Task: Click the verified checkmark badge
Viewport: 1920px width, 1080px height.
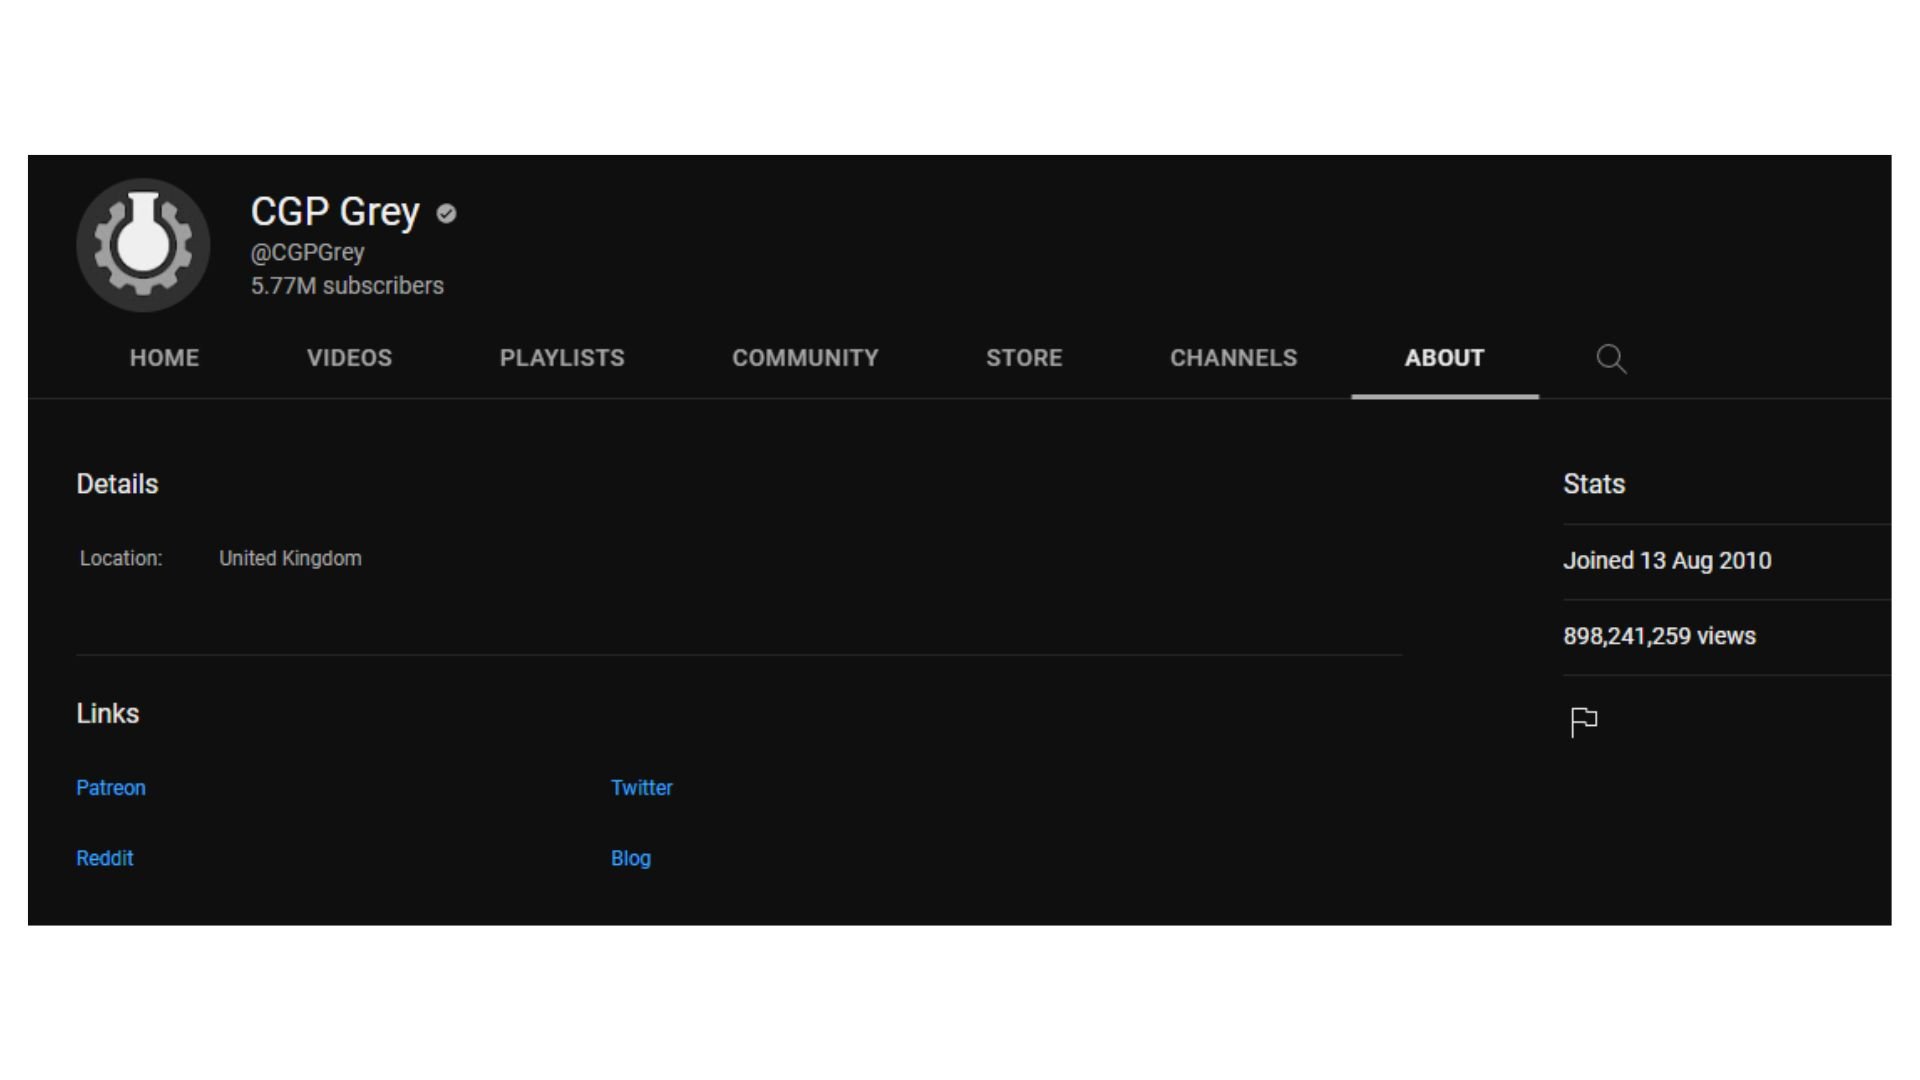Action: pyautogui.click(x=447, y=213)
